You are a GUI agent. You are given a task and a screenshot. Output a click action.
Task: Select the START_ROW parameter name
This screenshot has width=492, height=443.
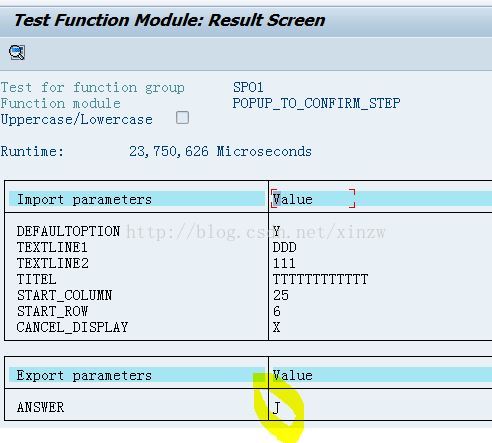pos(52,311)
